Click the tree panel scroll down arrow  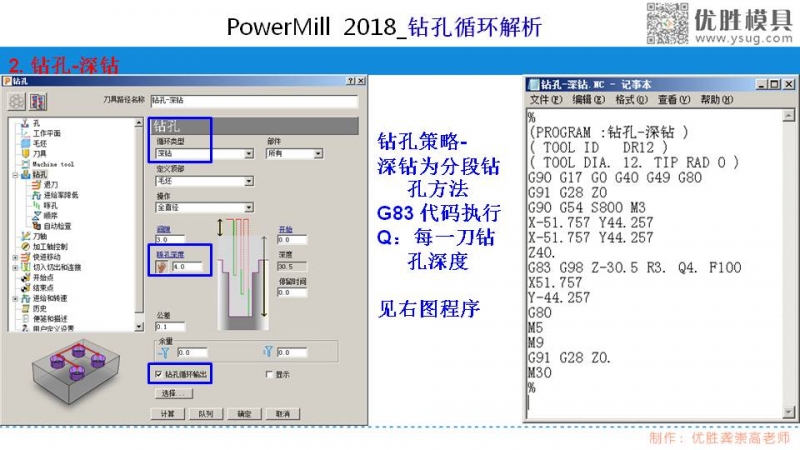139,327
